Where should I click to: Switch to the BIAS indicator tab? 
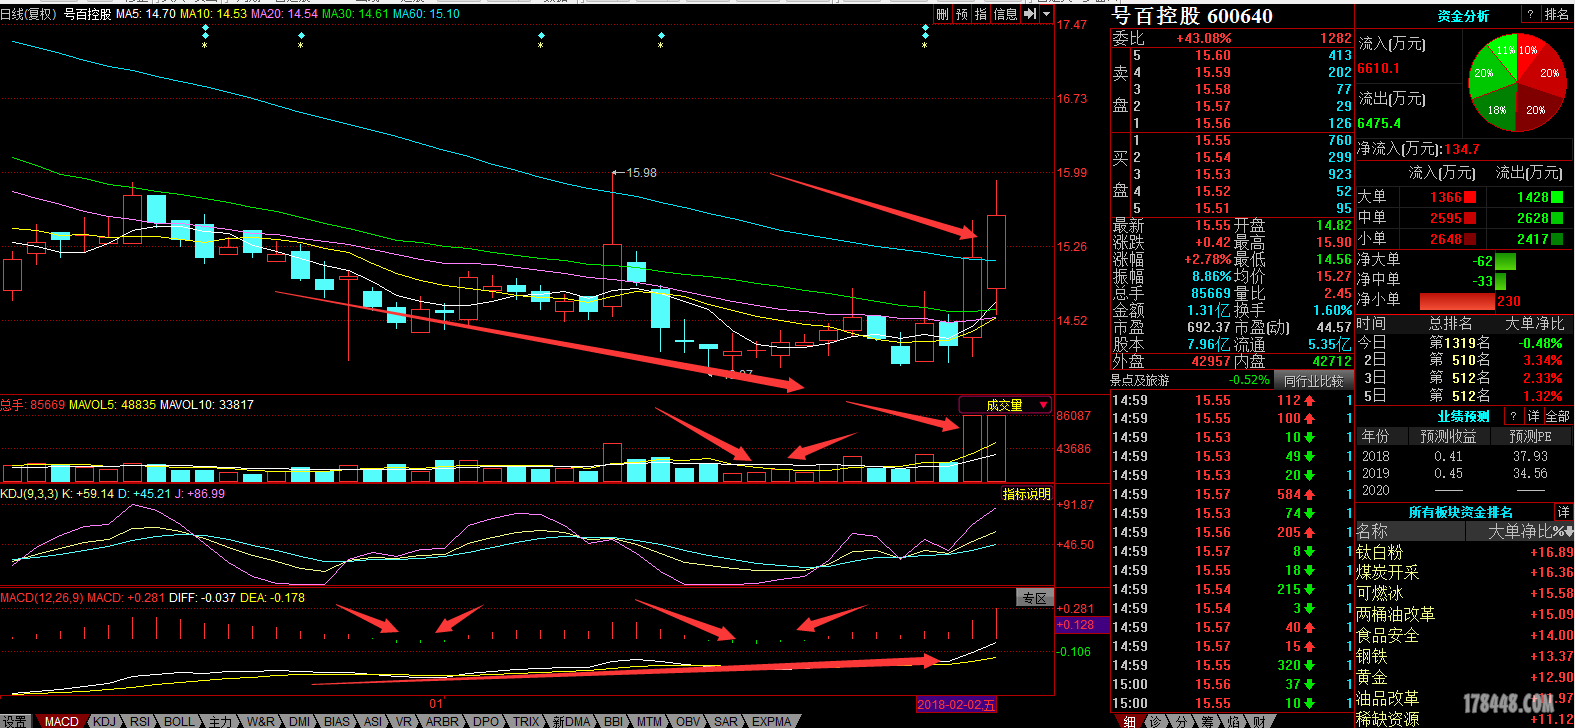(x=338, y=721)
